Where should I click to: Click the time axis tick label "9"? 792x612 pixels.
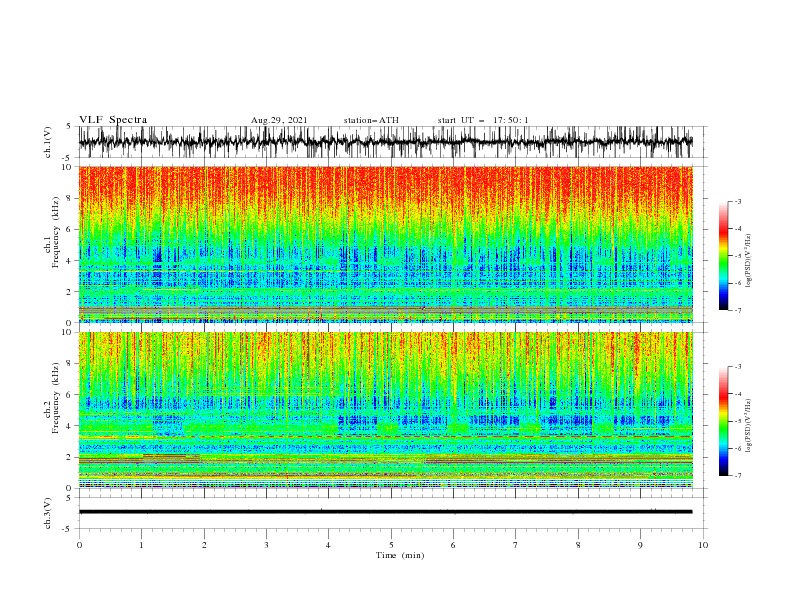click(x=640, y=545)
